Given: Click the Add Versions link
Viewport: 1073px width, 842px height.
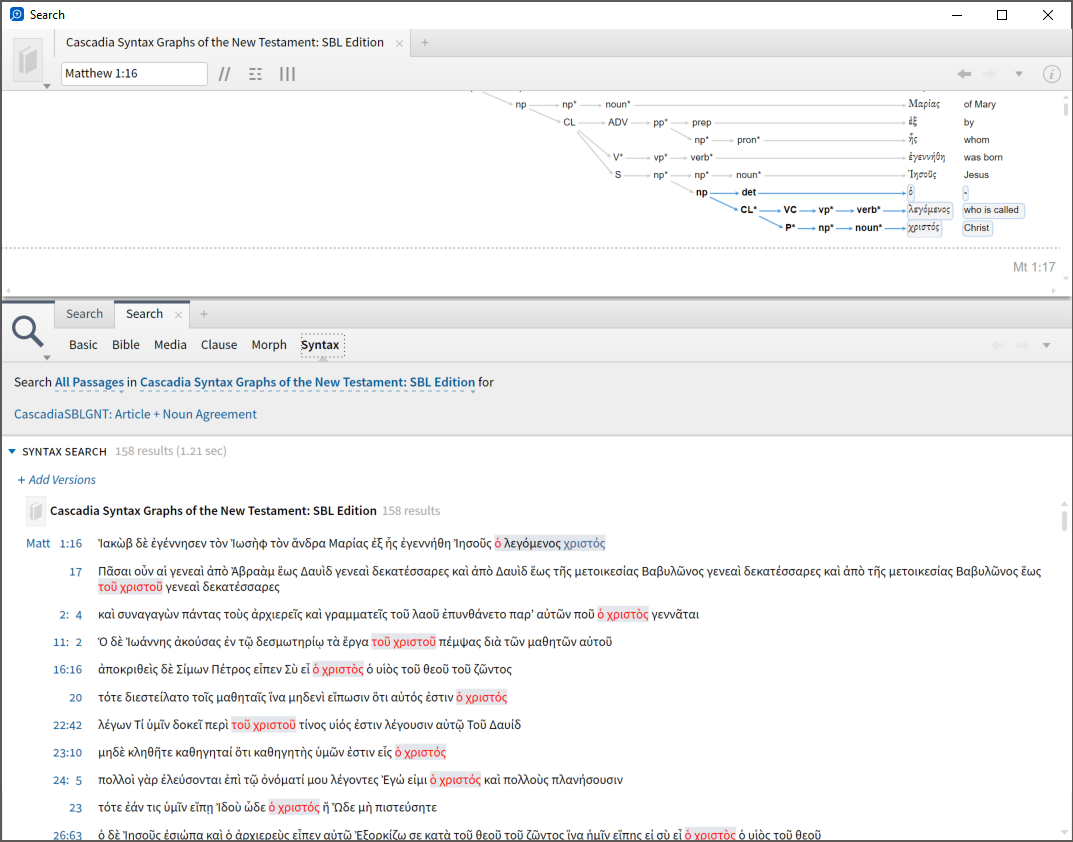Looking at the screenshot, I should [x=57, y=480].
